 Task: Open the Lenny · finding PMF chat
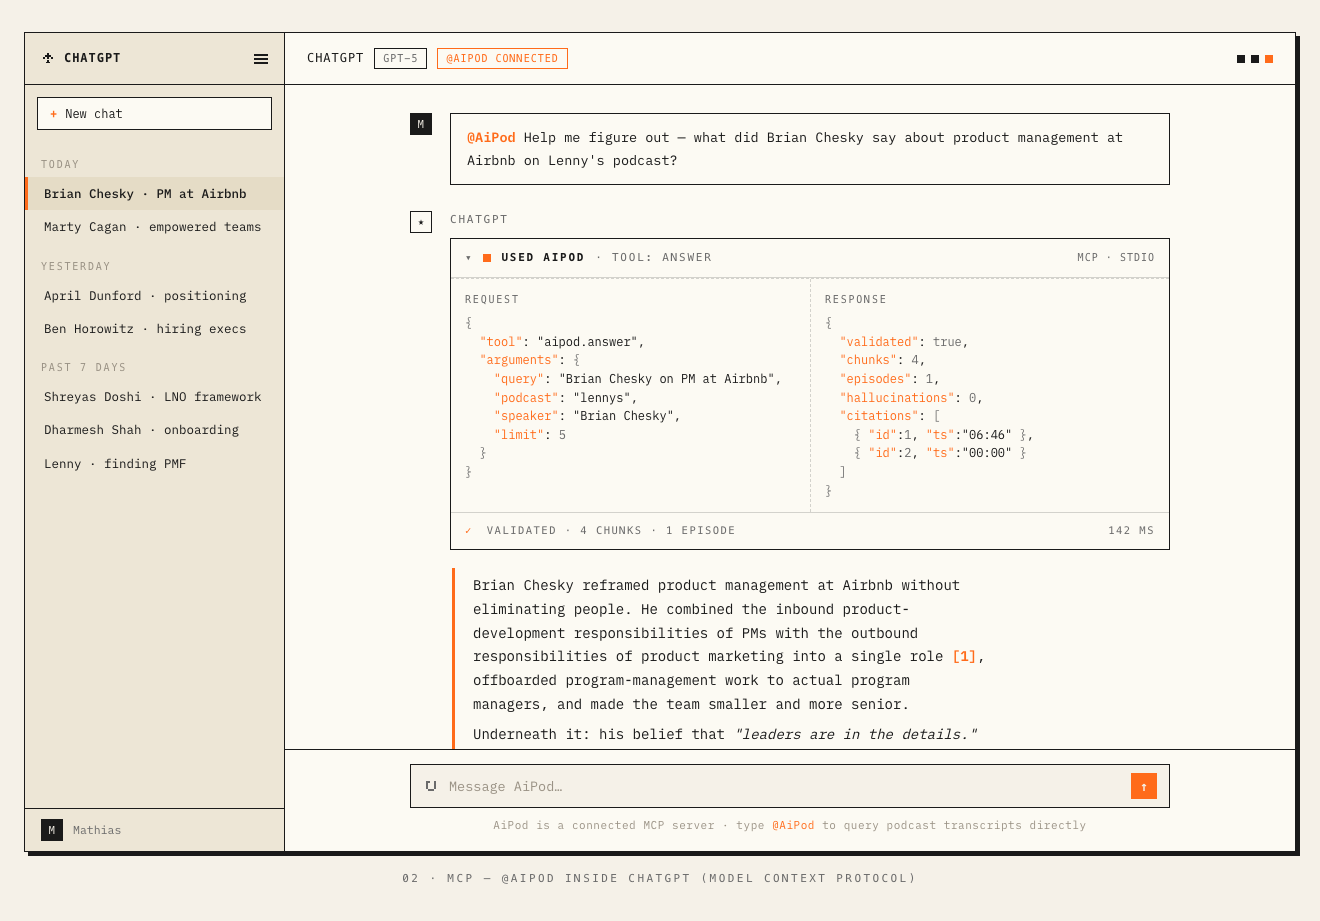[x=155, y=464]
